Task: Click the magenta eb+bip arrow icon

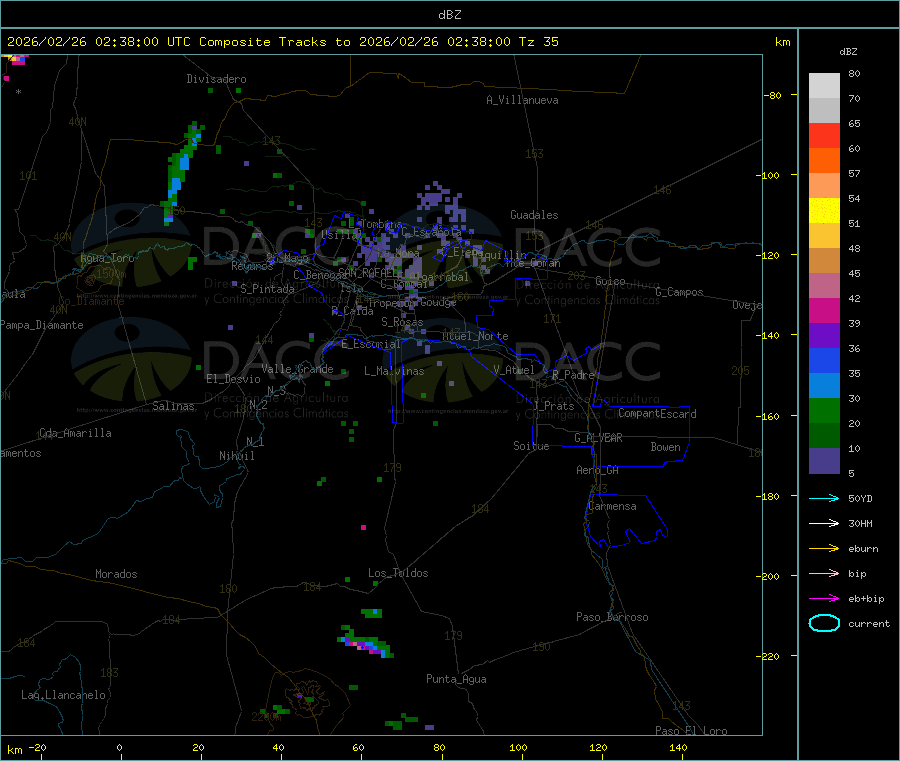Action: click(x=824, y=599)
